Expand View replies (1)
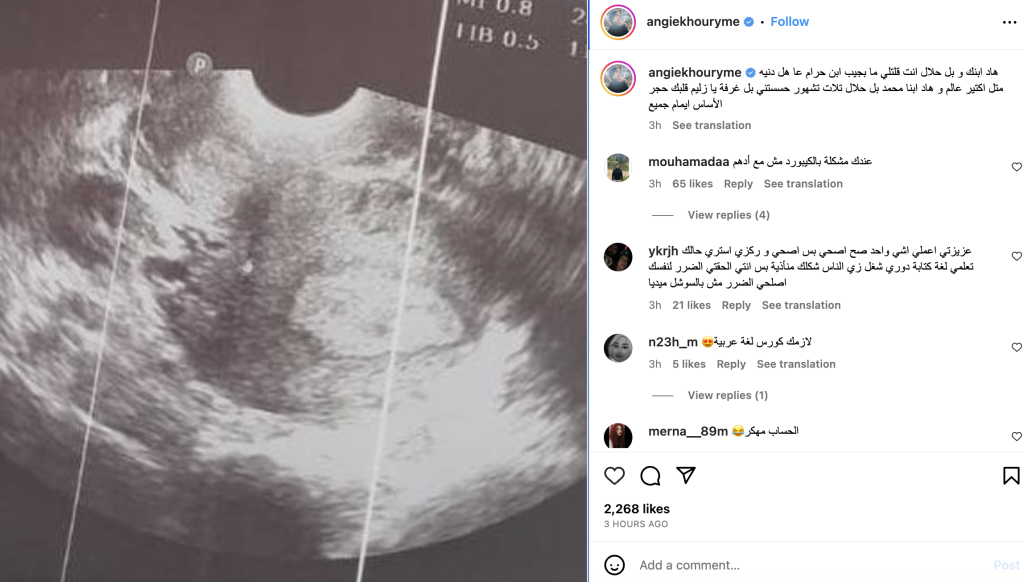Viewport: 1024px width, 582px height. (x=728, y=395)
